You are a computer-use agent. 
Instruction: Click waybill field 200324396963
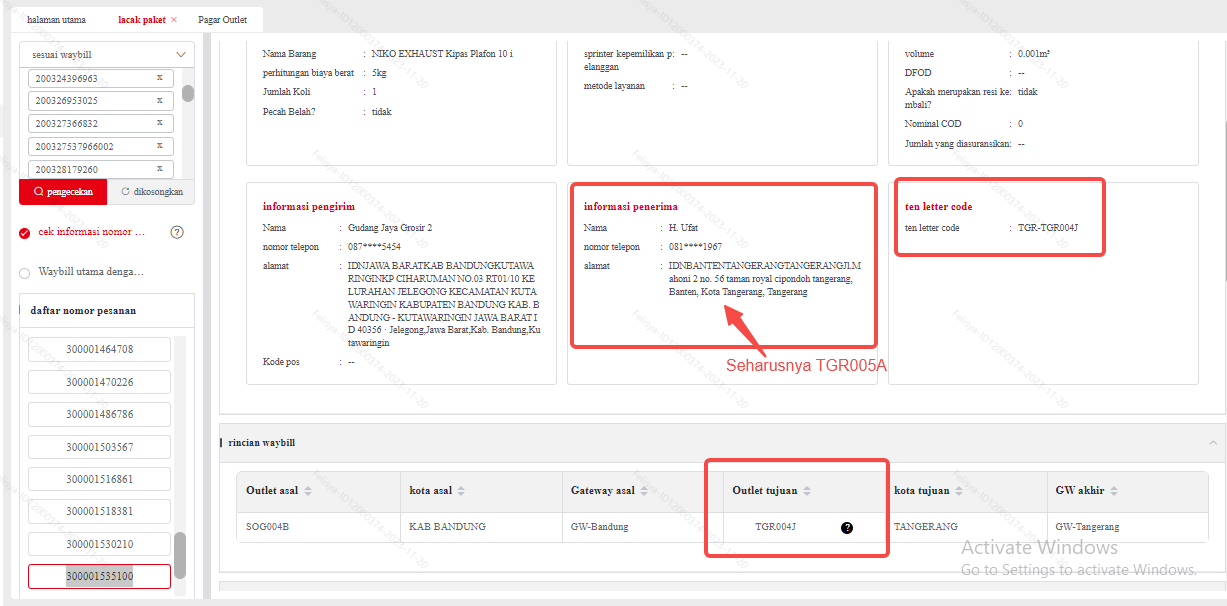click(x=100, y=78)
